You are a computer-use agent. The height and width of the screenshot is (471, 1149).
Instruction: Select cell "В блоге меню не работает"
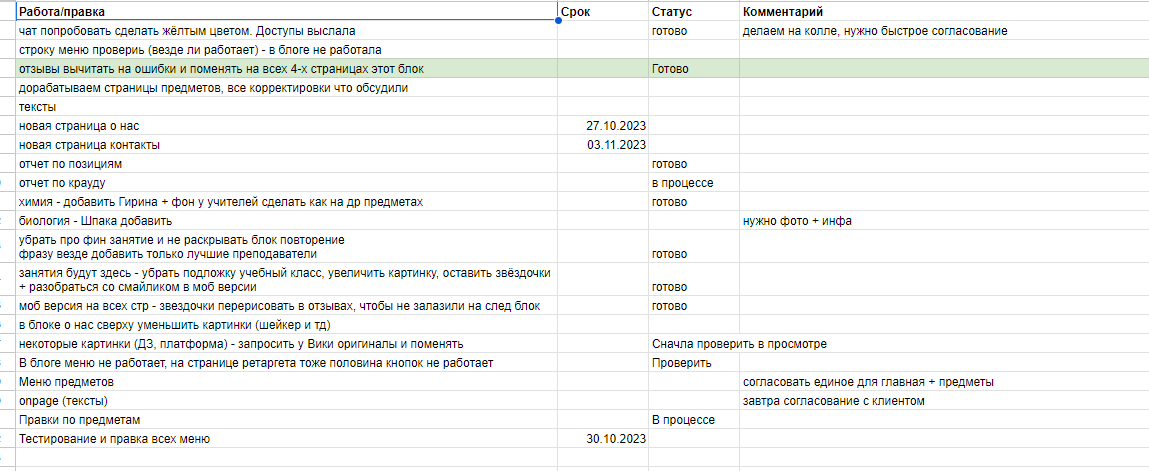[x=287, y=363]
